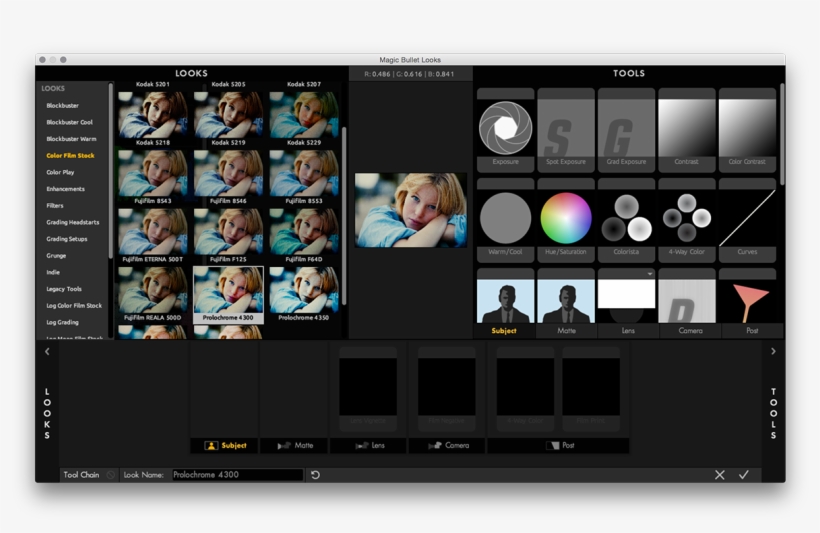This screenshot has width=820, height=533.
Task: Switch to Matte tab in Tools panel
Action: pyautogui.click(x=566, y=331)
